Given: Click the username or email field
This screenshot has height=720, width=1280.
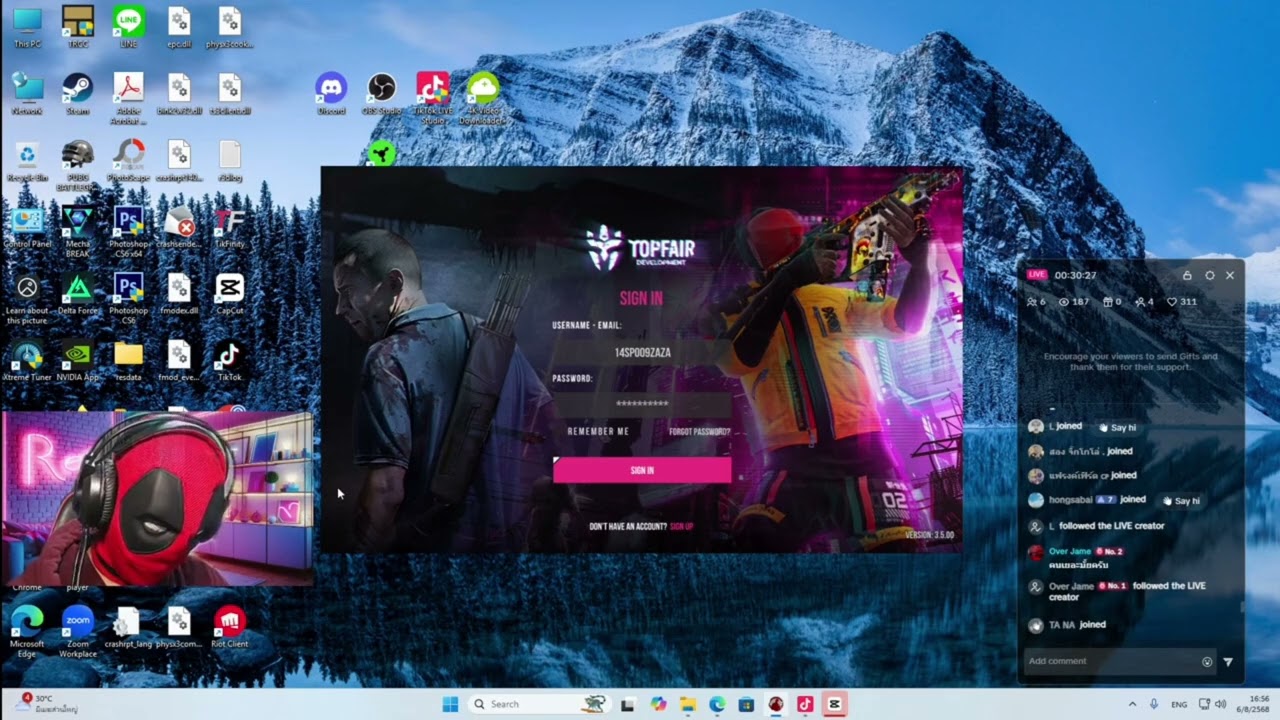Looking at the screenshot, I should (642, 352).
